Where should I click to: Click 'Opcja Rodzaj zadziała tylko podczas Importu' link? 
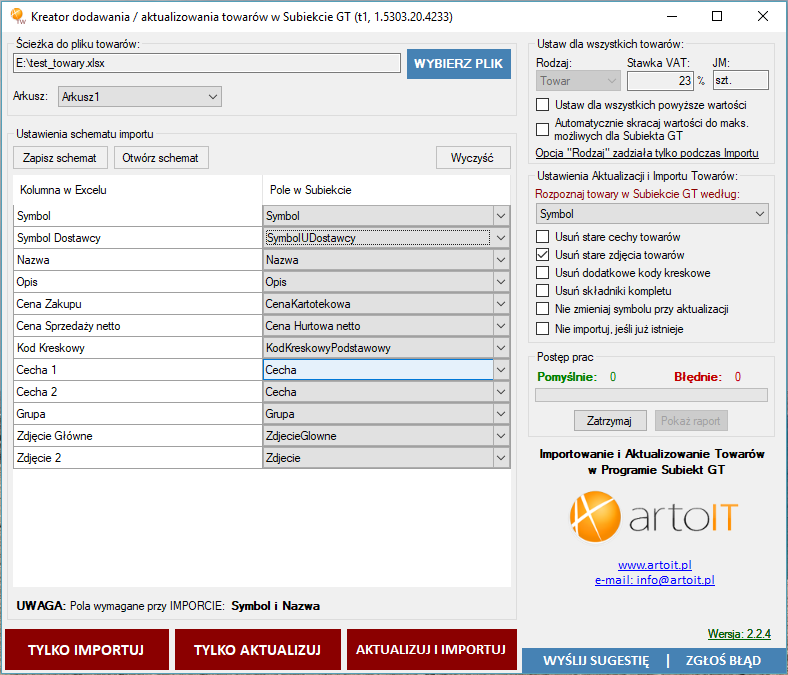[x=647, y=153]
